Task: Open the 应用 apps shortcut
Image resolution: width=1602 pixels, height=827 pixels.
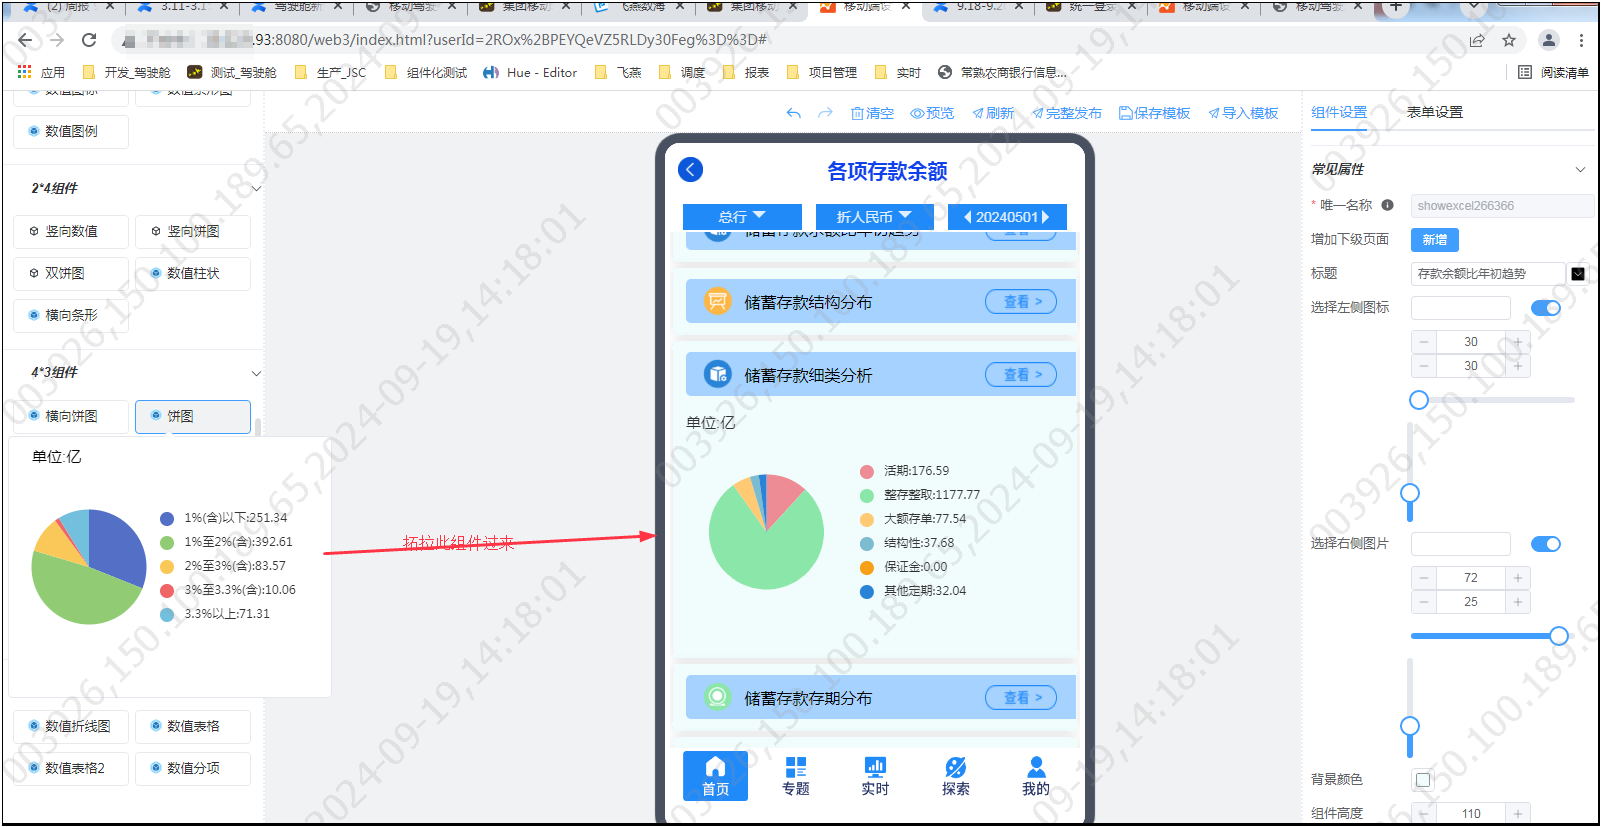Action: 41,72
